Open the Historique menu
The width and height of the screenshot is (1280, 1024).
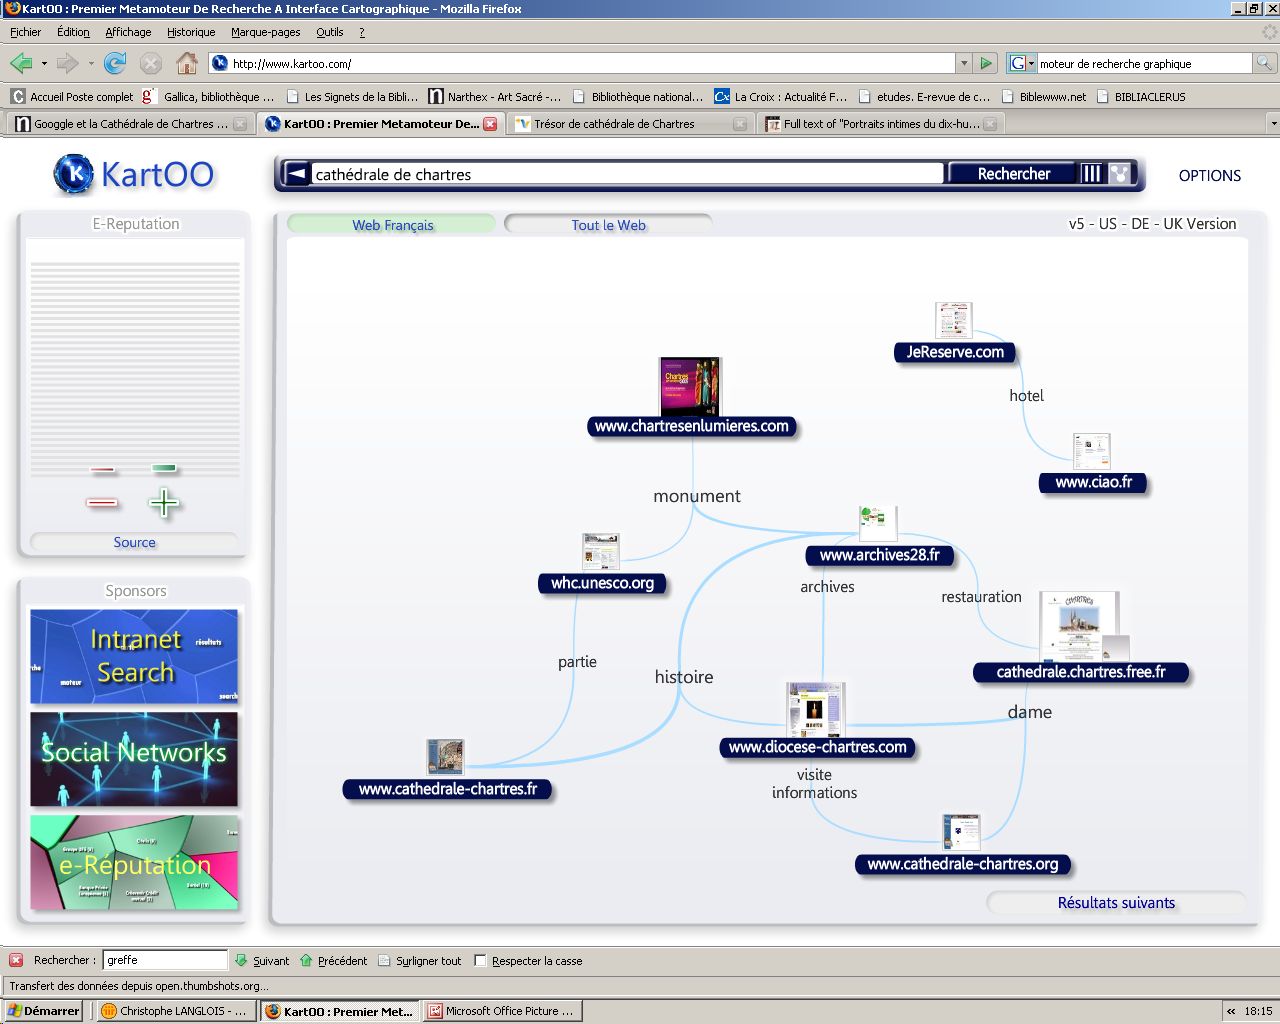click(191, 32)
